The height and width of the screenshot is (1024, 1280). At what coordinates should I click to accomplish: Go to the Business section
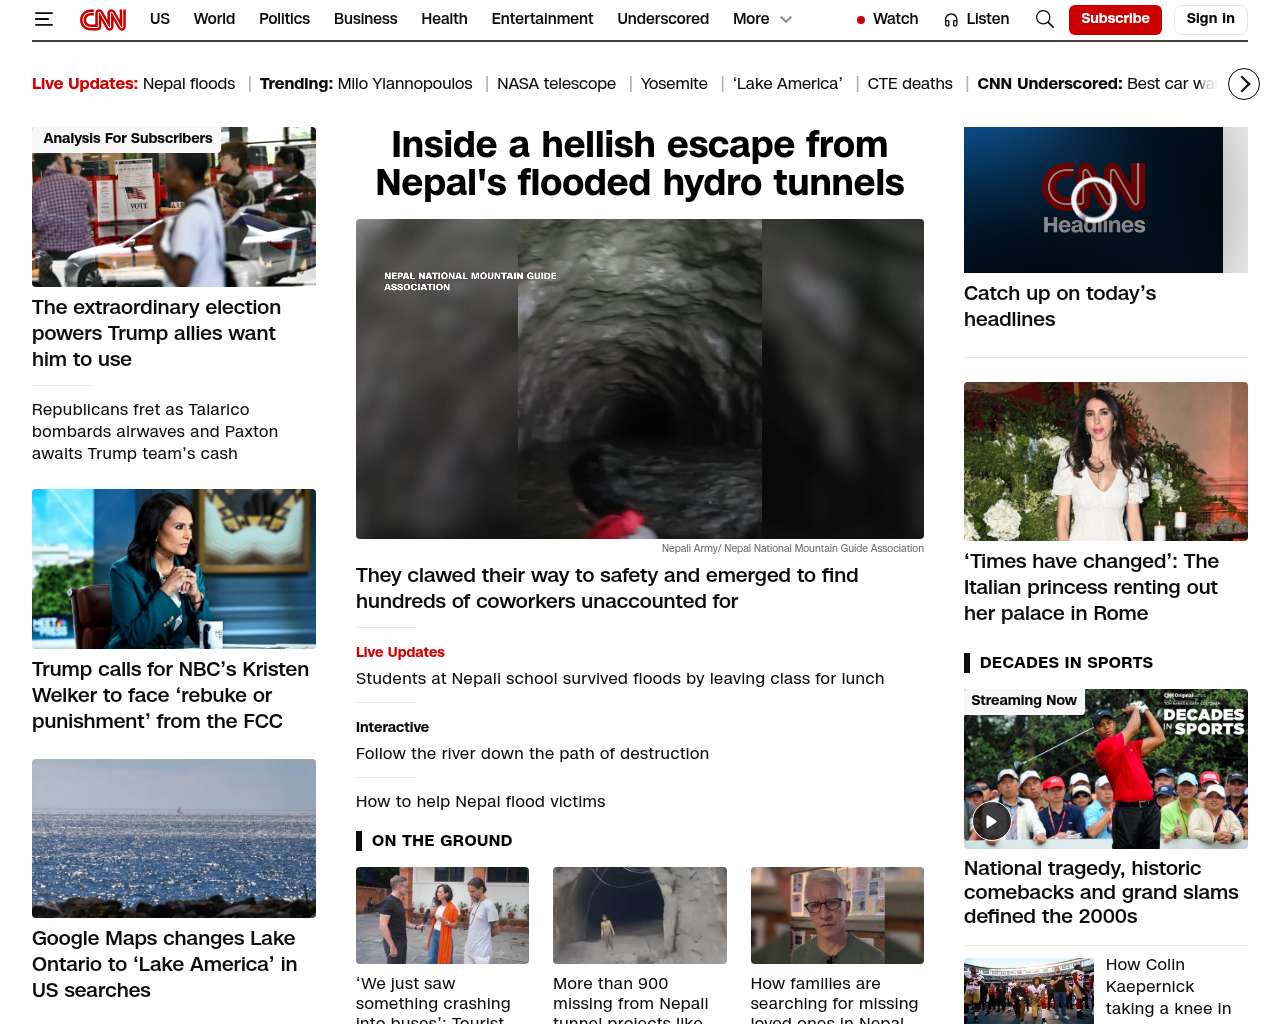365,19
